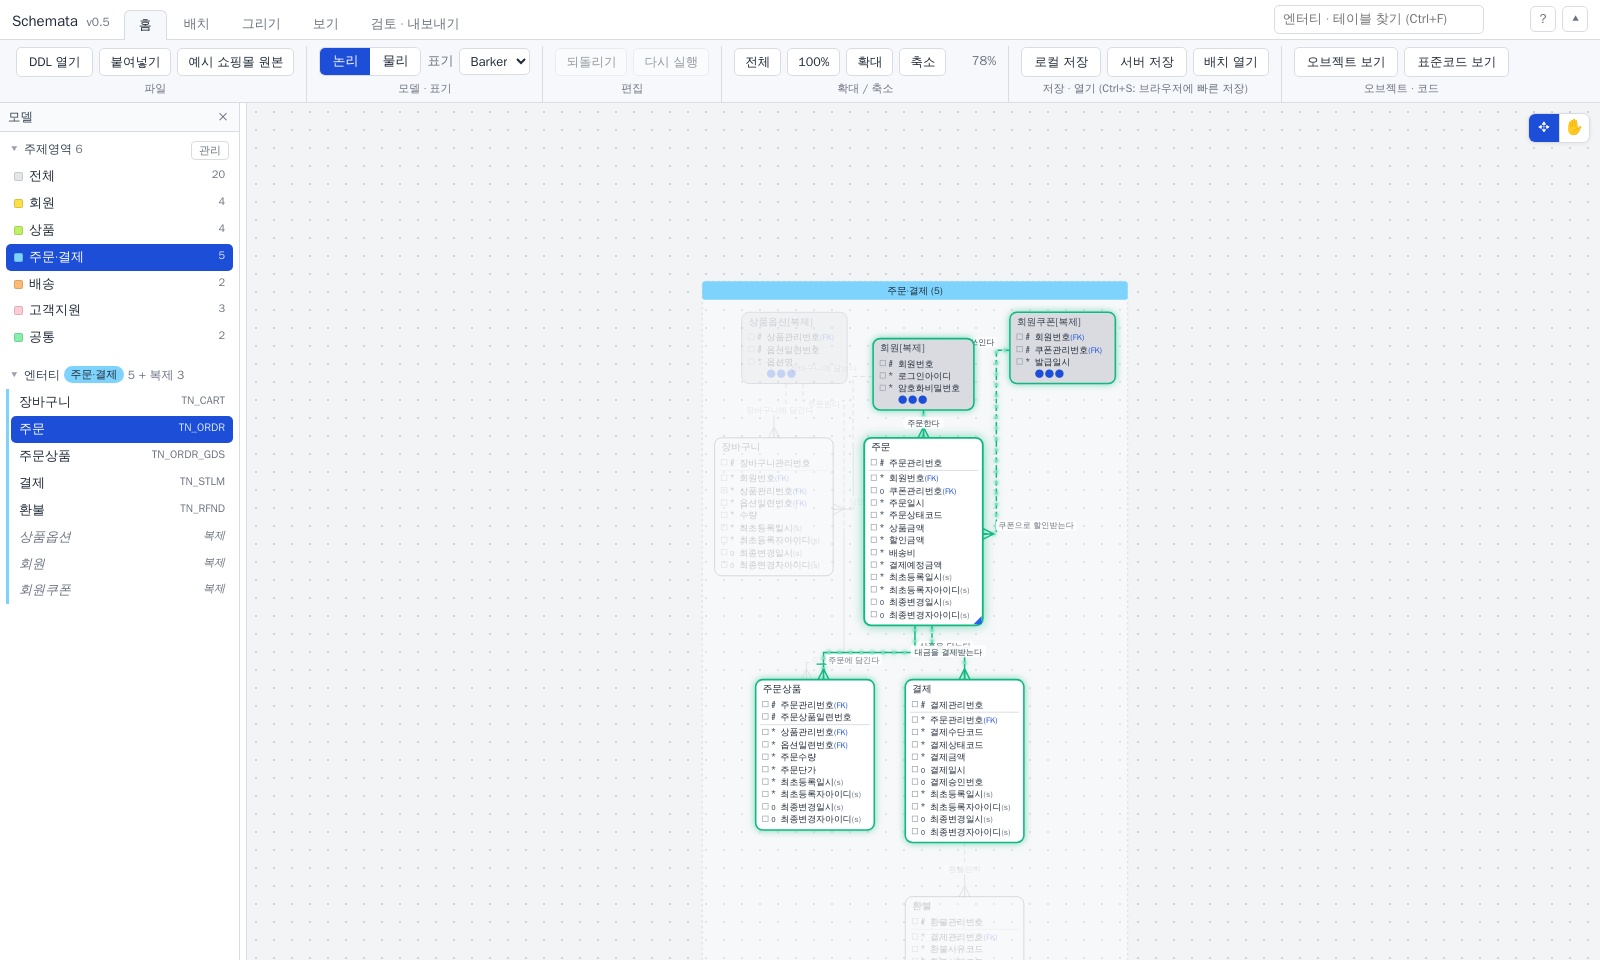The height and width of the screenshot is (960, 1600).
Task: Tick the 발급일시 checkbox in 회원쿠폰[복제] entity
Action: click(x=1020, y=362)
